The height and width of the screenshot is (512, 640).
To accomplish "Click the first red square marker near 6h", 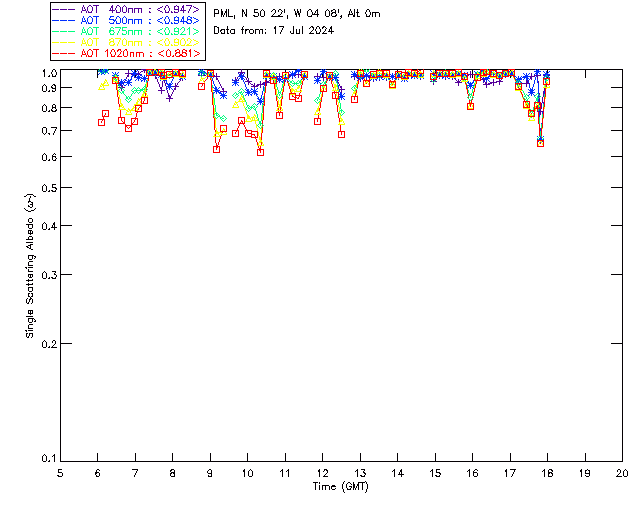I will 101,122.
